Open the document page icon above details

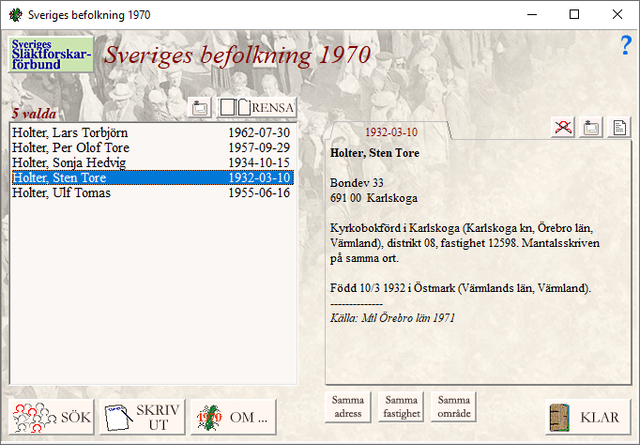(620, 127)
